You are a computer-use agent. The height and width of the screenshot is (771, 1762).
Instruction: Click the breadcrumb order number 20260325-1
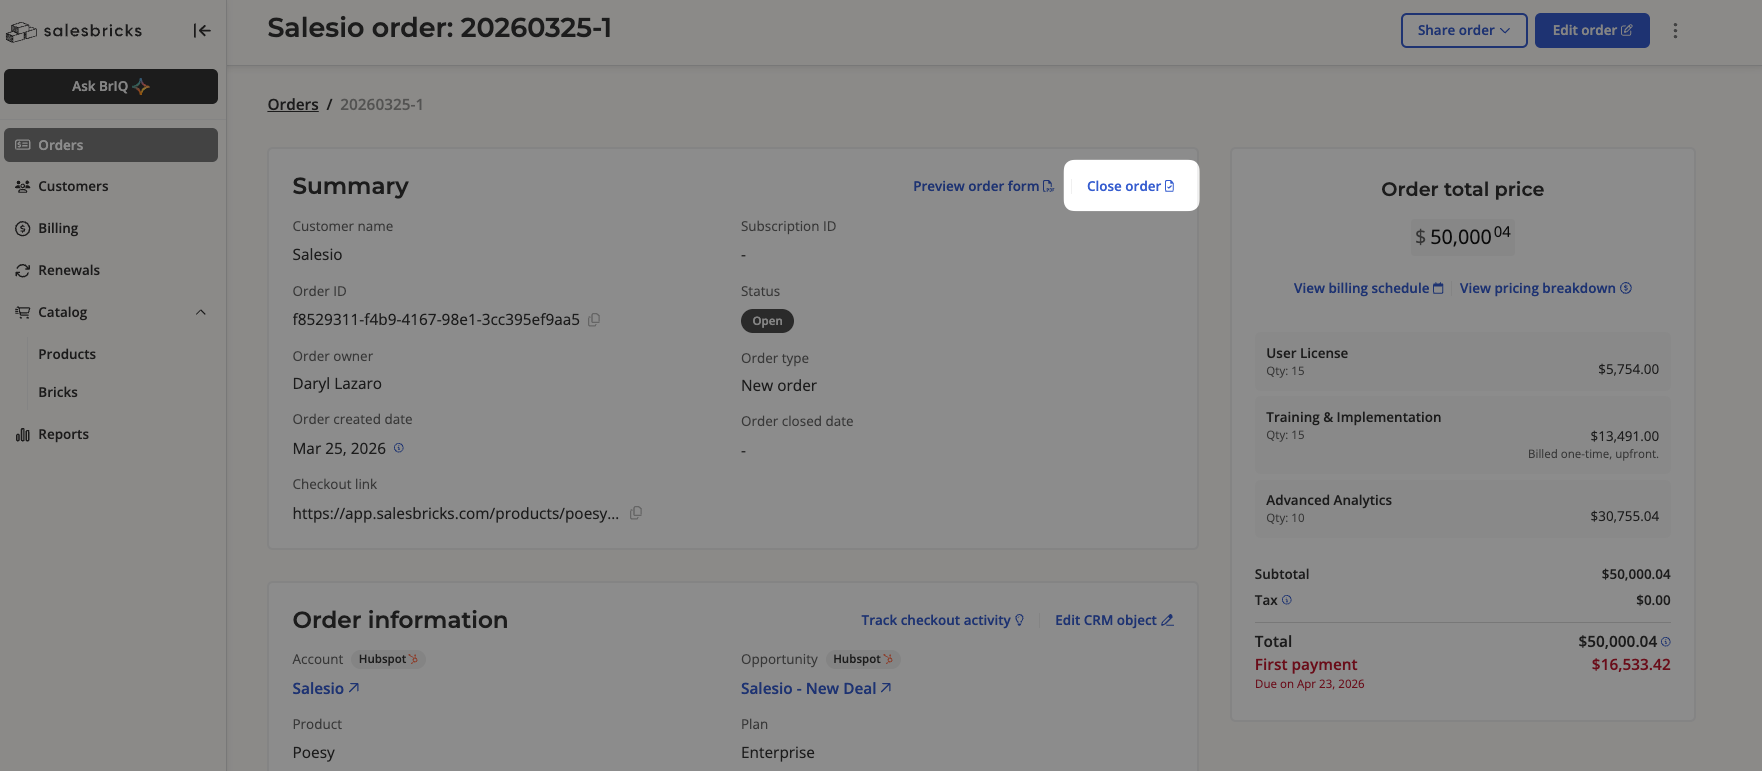click(x=382, y=104)
